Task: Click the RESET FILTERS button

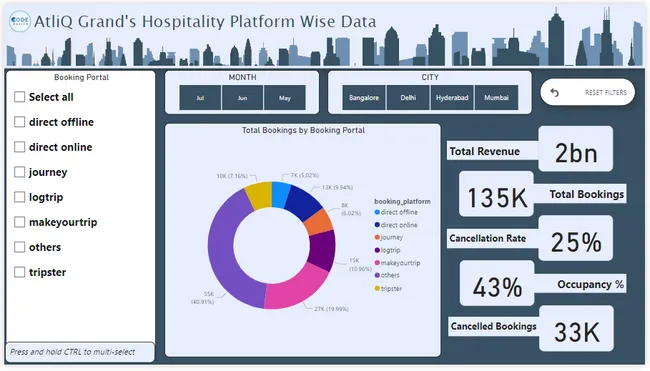Action: click(x=588, y=92)
